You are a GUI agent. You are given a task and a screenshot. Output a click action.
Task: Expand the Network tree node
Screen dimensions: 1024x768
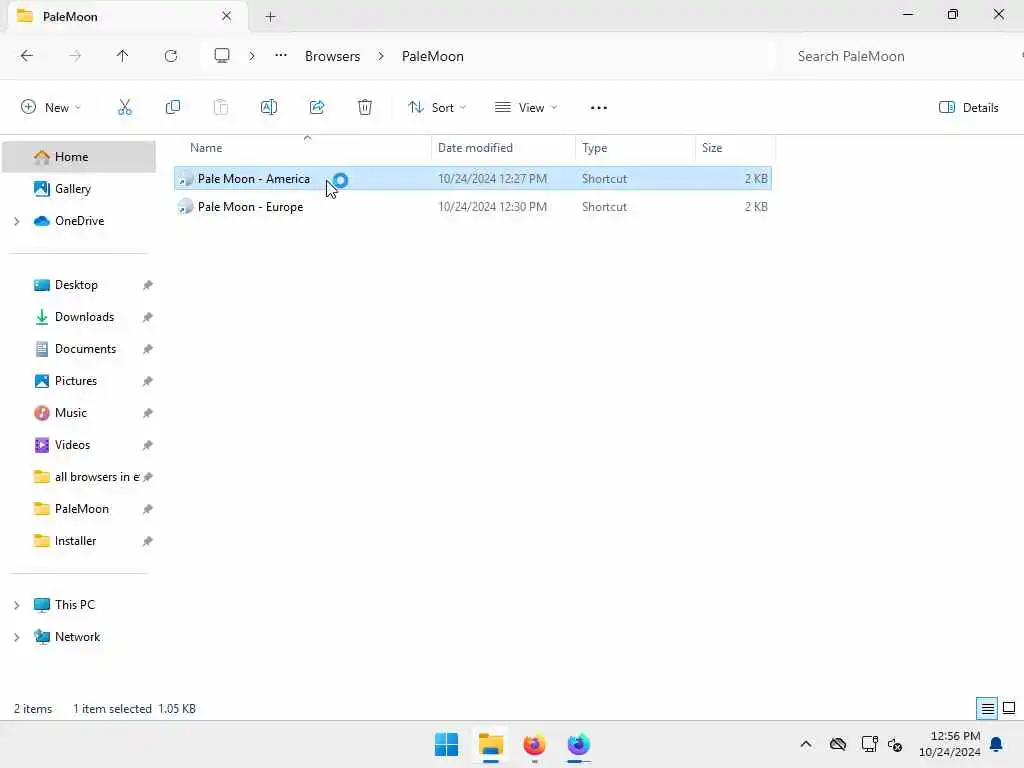click(x=16, y=637)
